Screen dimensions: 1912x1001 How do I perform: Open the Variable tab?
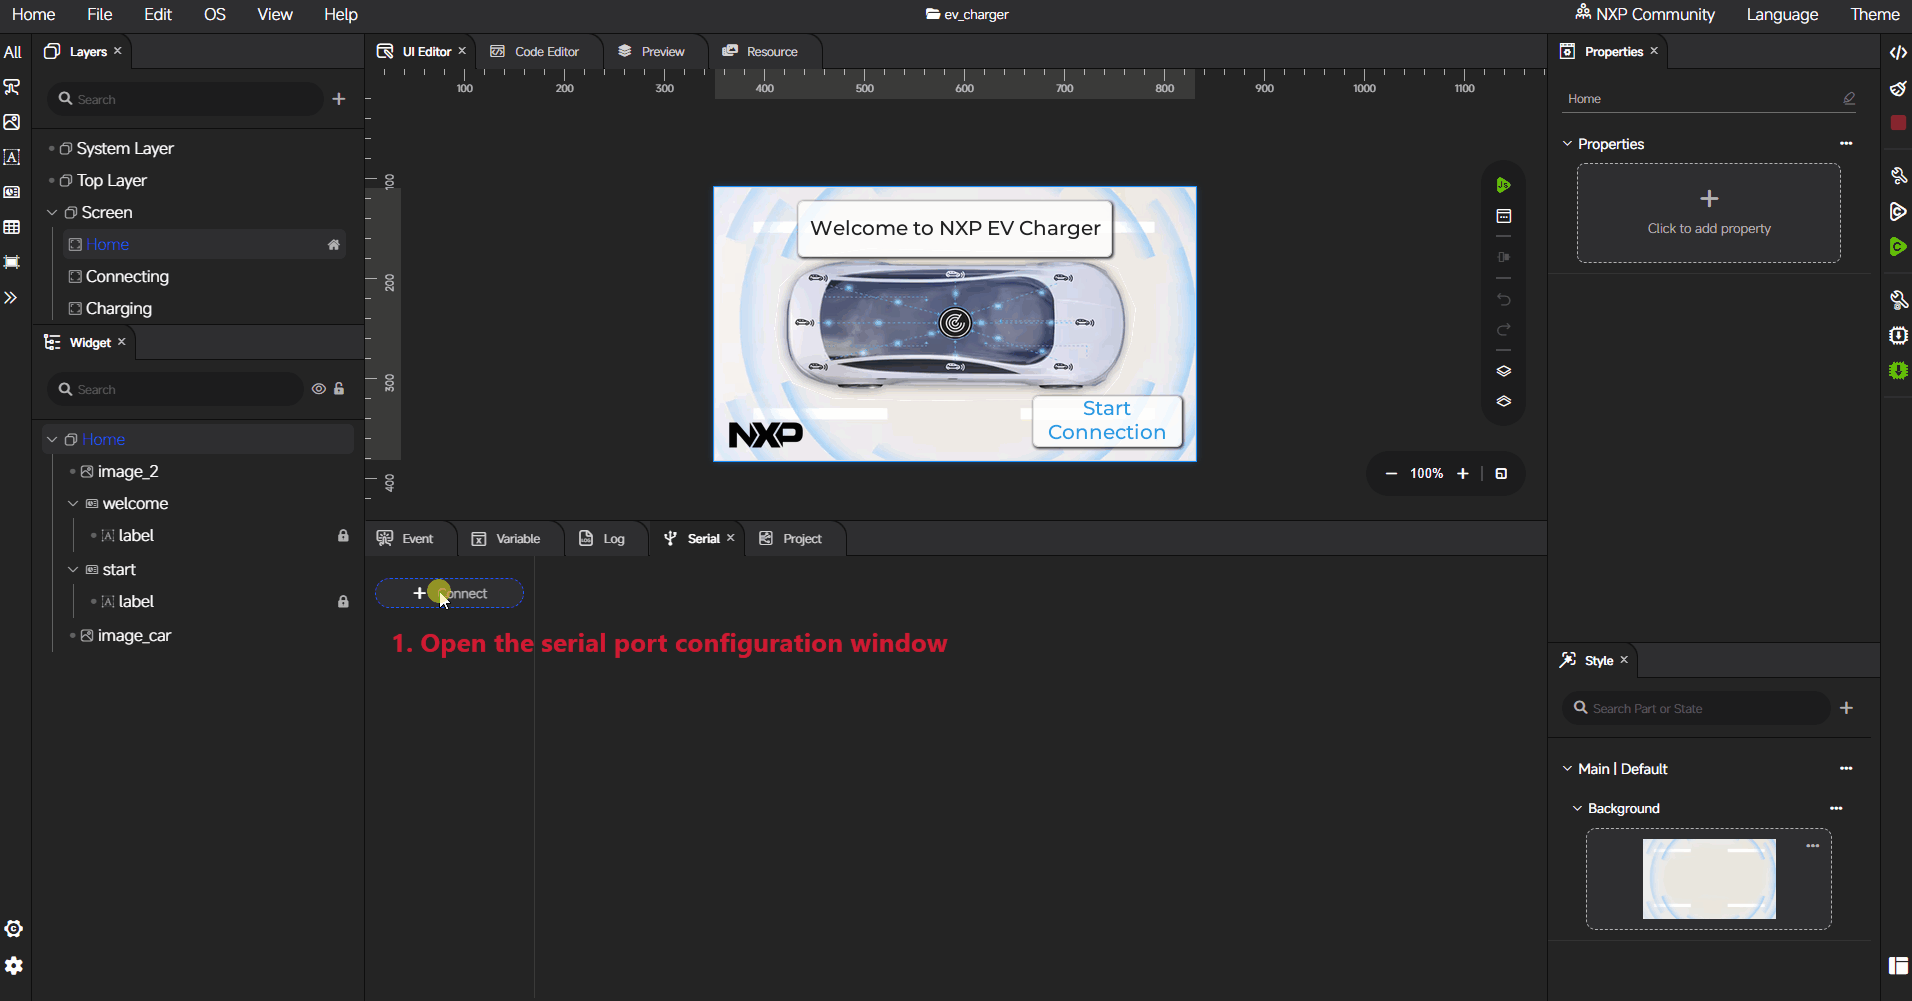506,539
